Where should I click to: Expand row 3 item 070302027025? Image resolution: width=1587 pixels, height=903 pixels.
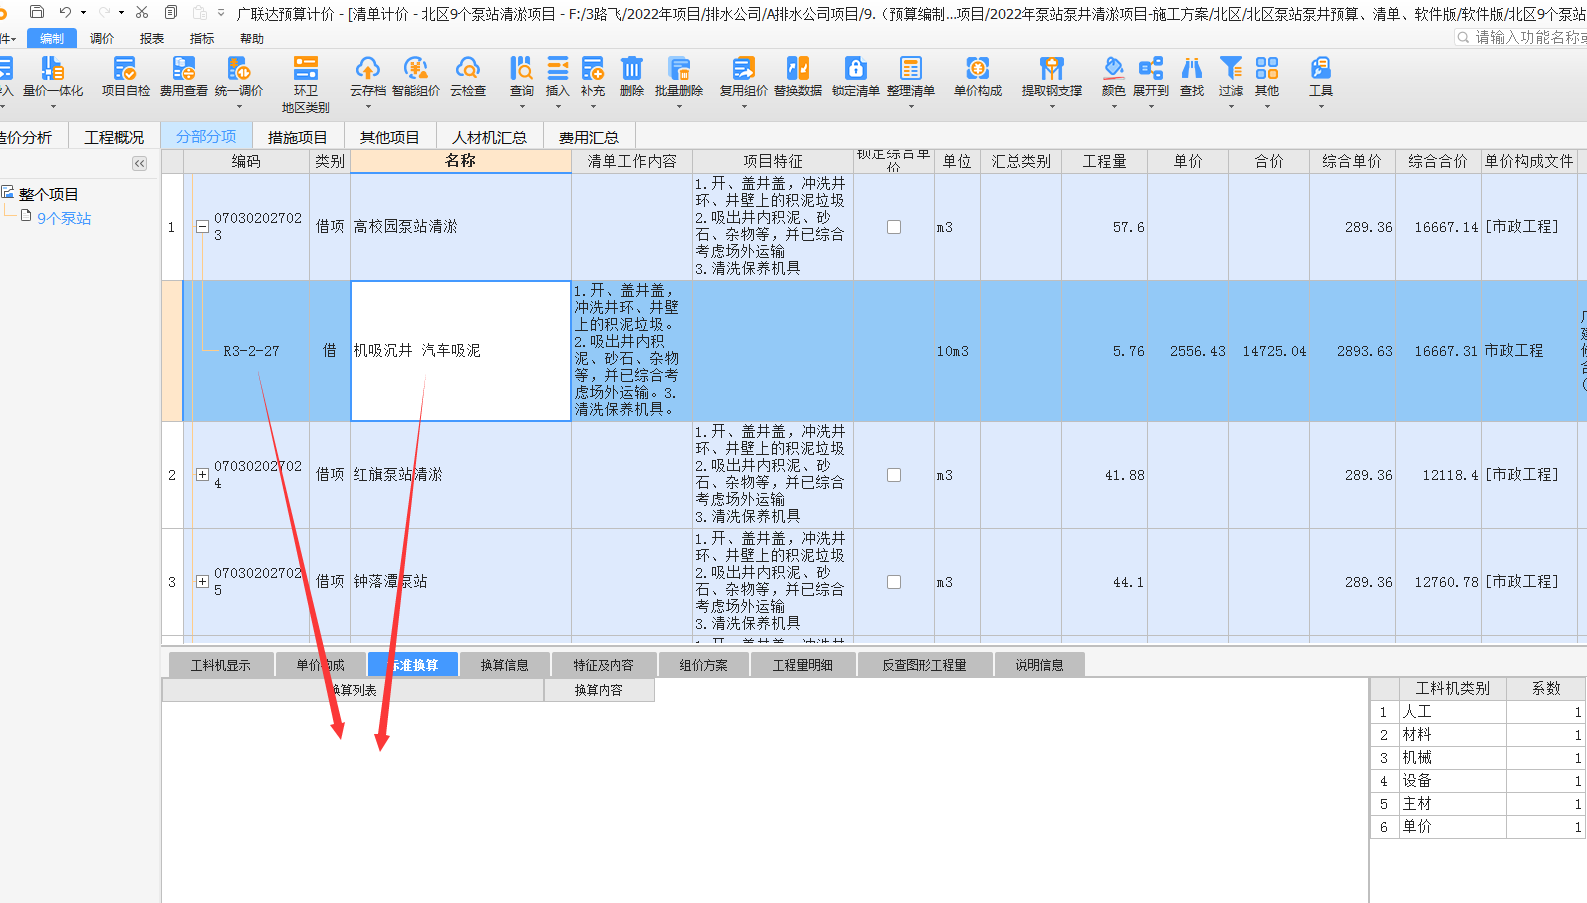click(202, 582)
